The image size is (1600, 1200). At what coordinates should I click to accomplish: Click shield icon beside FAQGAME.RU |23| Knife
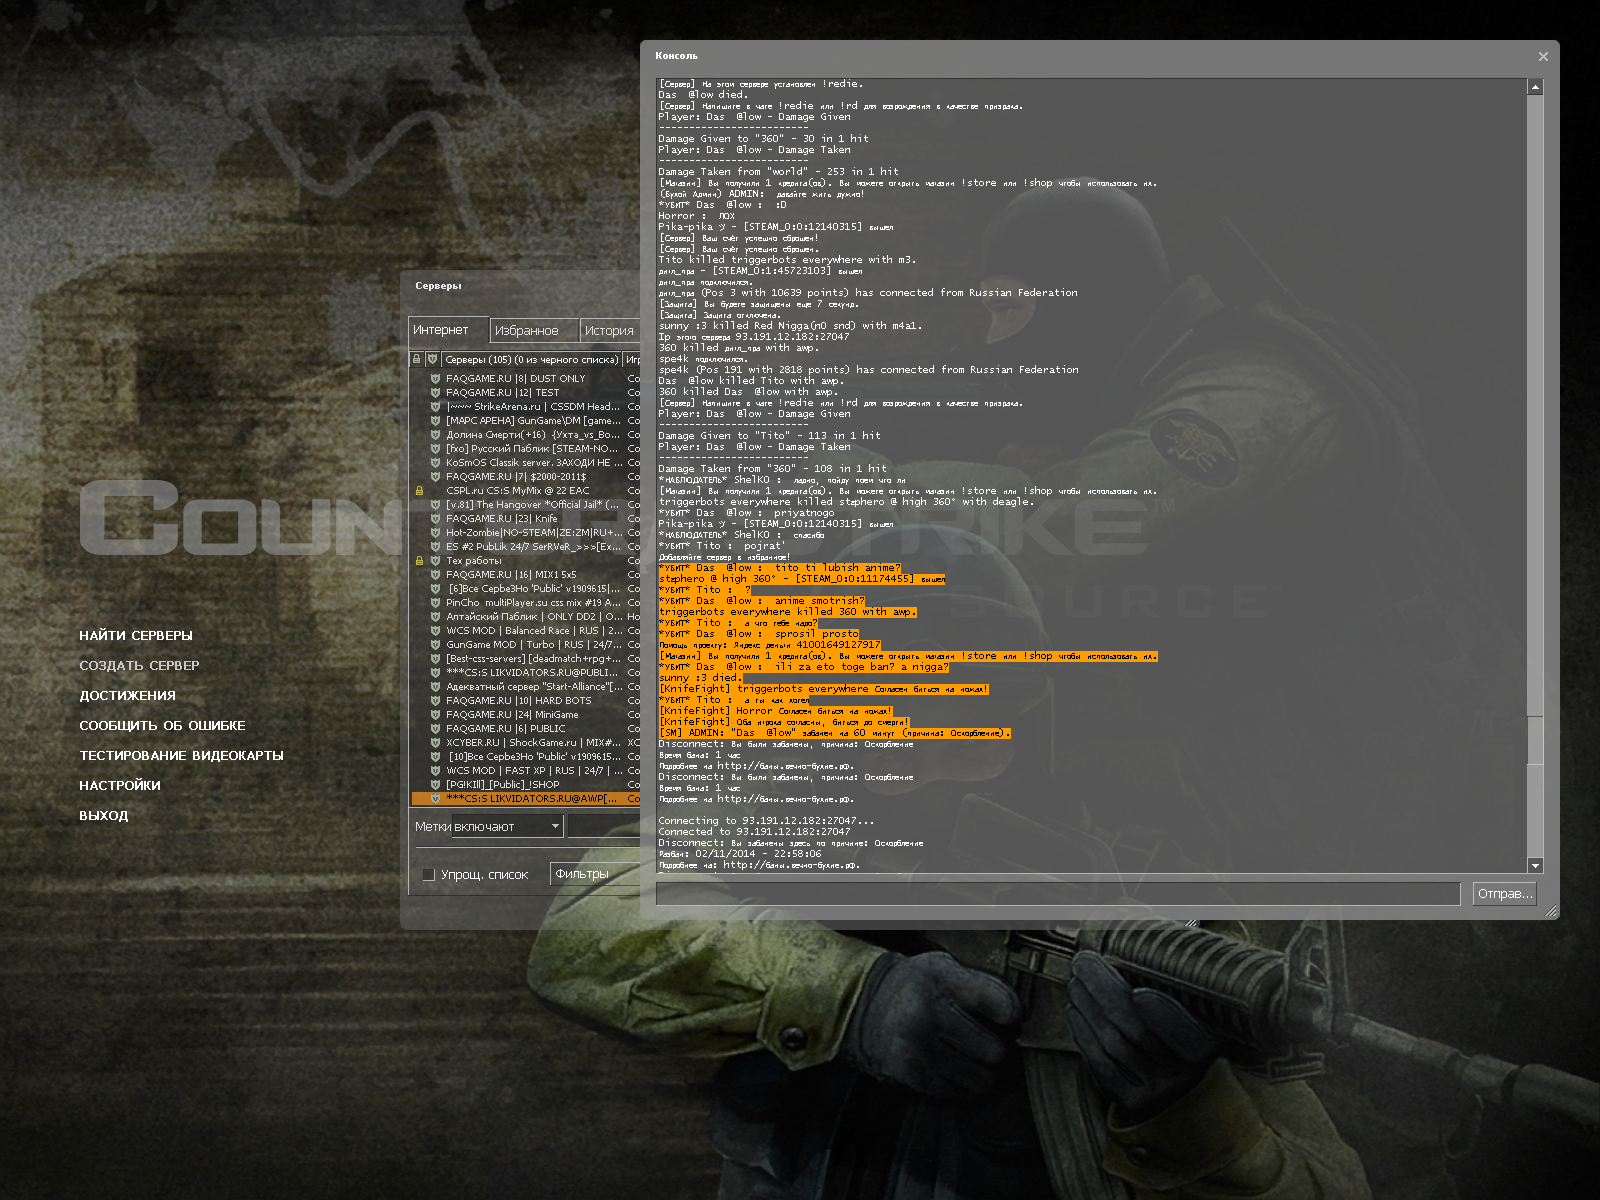pyautogui.click(x=435, y=519)
